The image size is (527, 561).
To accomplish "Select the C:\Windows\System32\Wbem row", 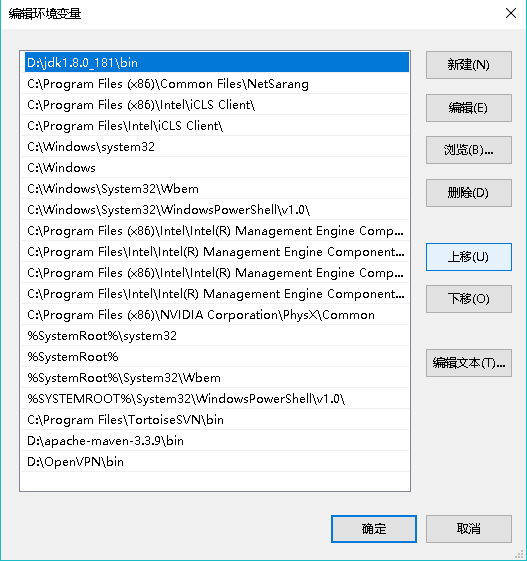I will pyautogui.click(x=217, y=189).
